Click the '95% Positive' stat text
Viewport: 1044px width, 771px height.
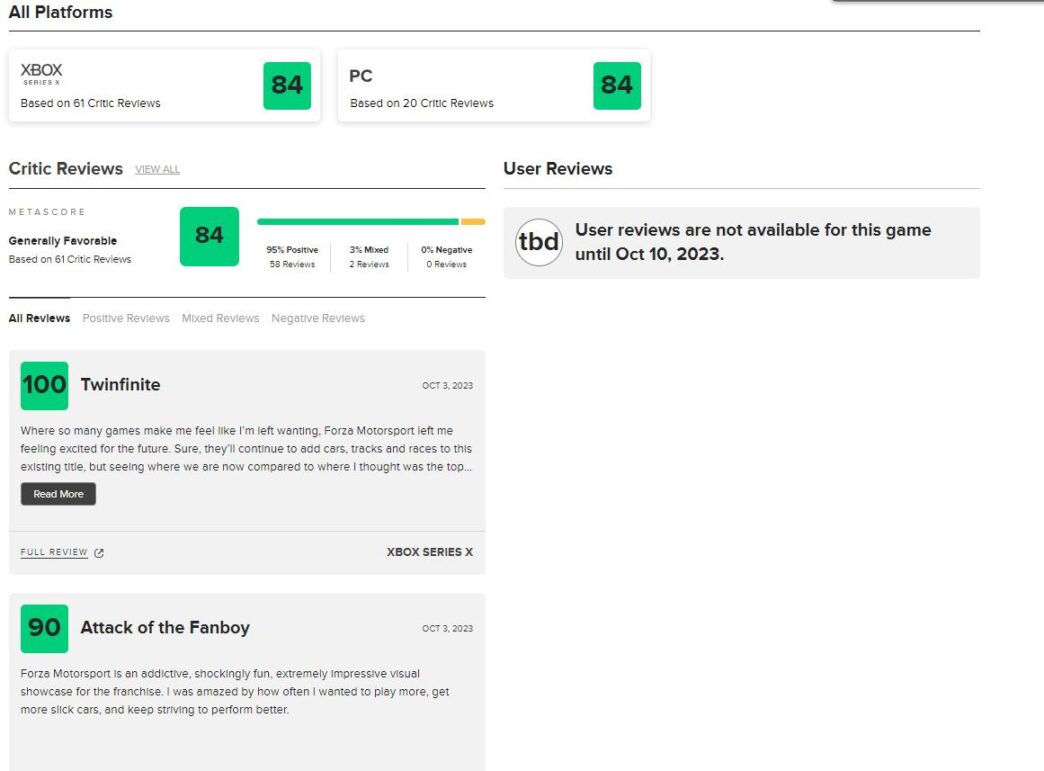coord(292,250)
